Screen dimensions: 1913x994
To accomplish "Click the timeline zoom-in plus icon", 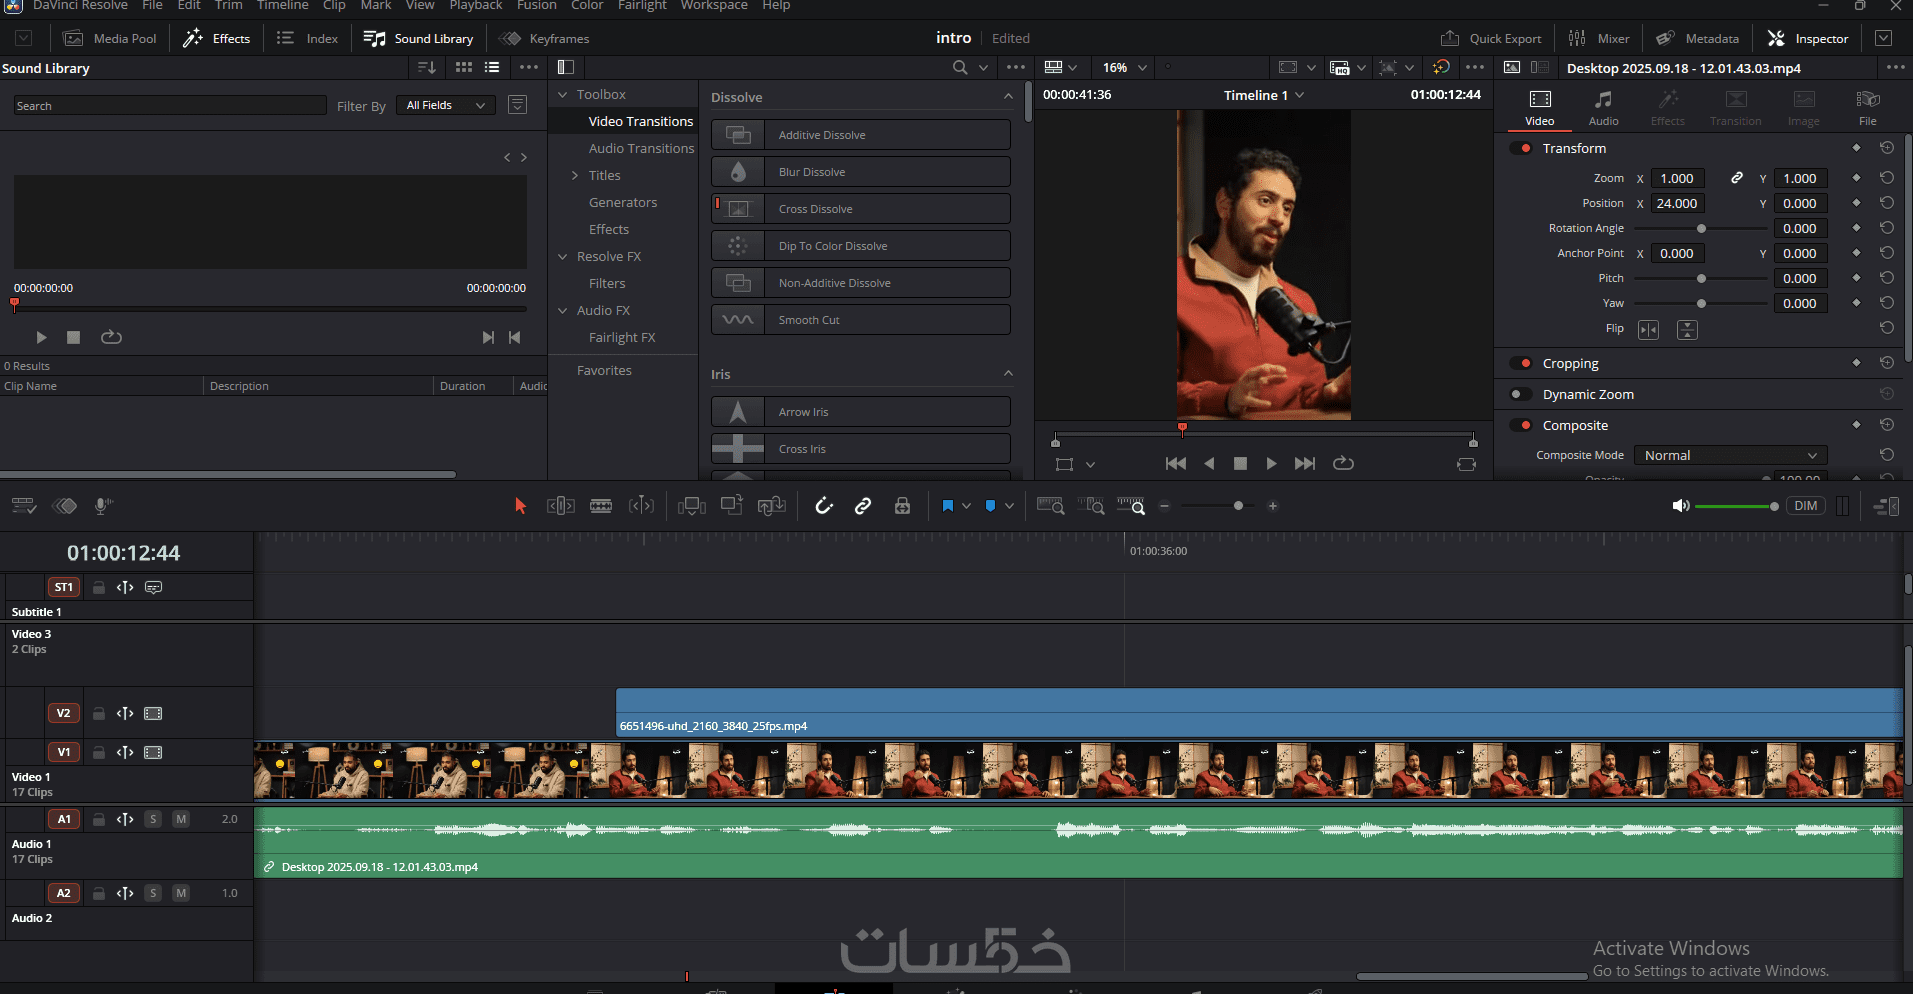I will [1273, 506].
